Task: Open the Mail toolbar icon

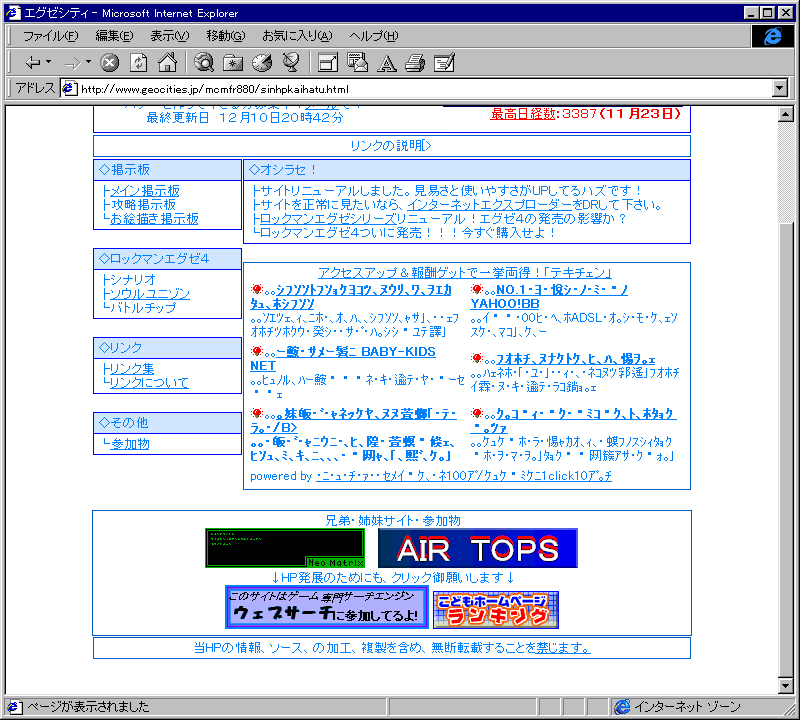Action: [357, 63]
